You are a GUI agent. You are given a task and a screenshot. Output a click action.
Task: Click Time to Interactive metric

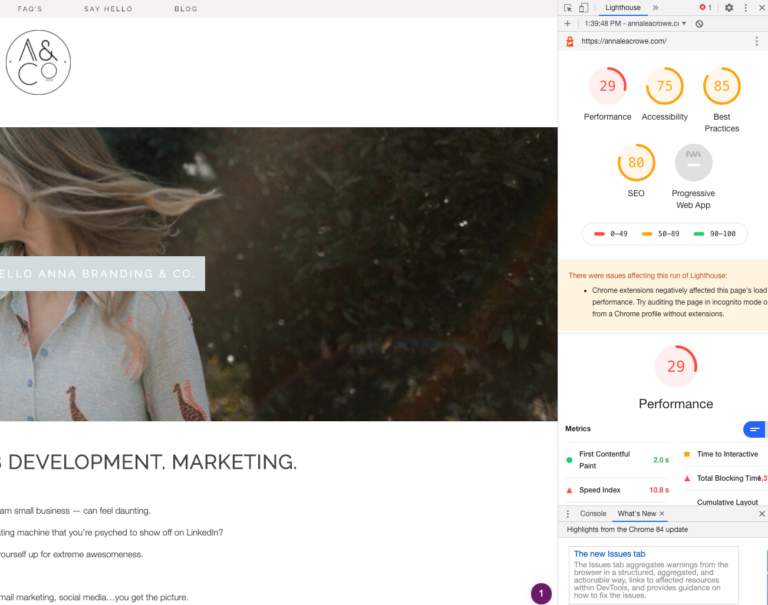click(725, 454)
